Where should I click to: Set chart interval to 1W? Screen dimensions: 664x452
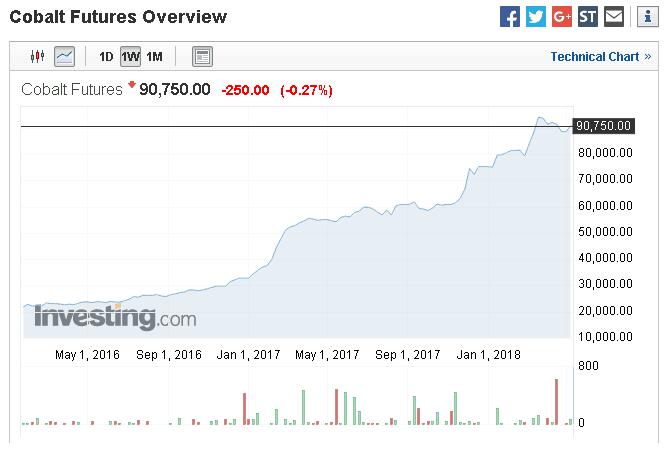click(130, 57)
